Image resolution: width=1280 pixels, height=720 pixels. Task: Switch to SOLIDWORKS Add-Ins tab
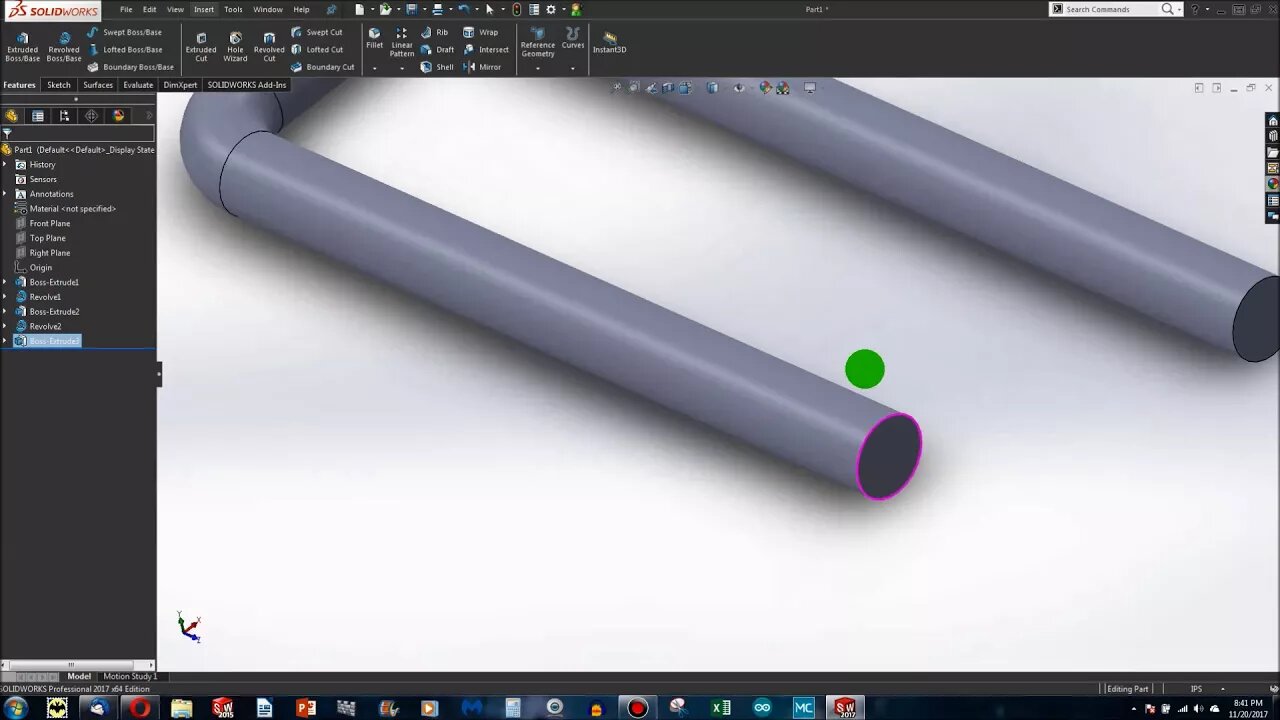(x=247, y=85)
